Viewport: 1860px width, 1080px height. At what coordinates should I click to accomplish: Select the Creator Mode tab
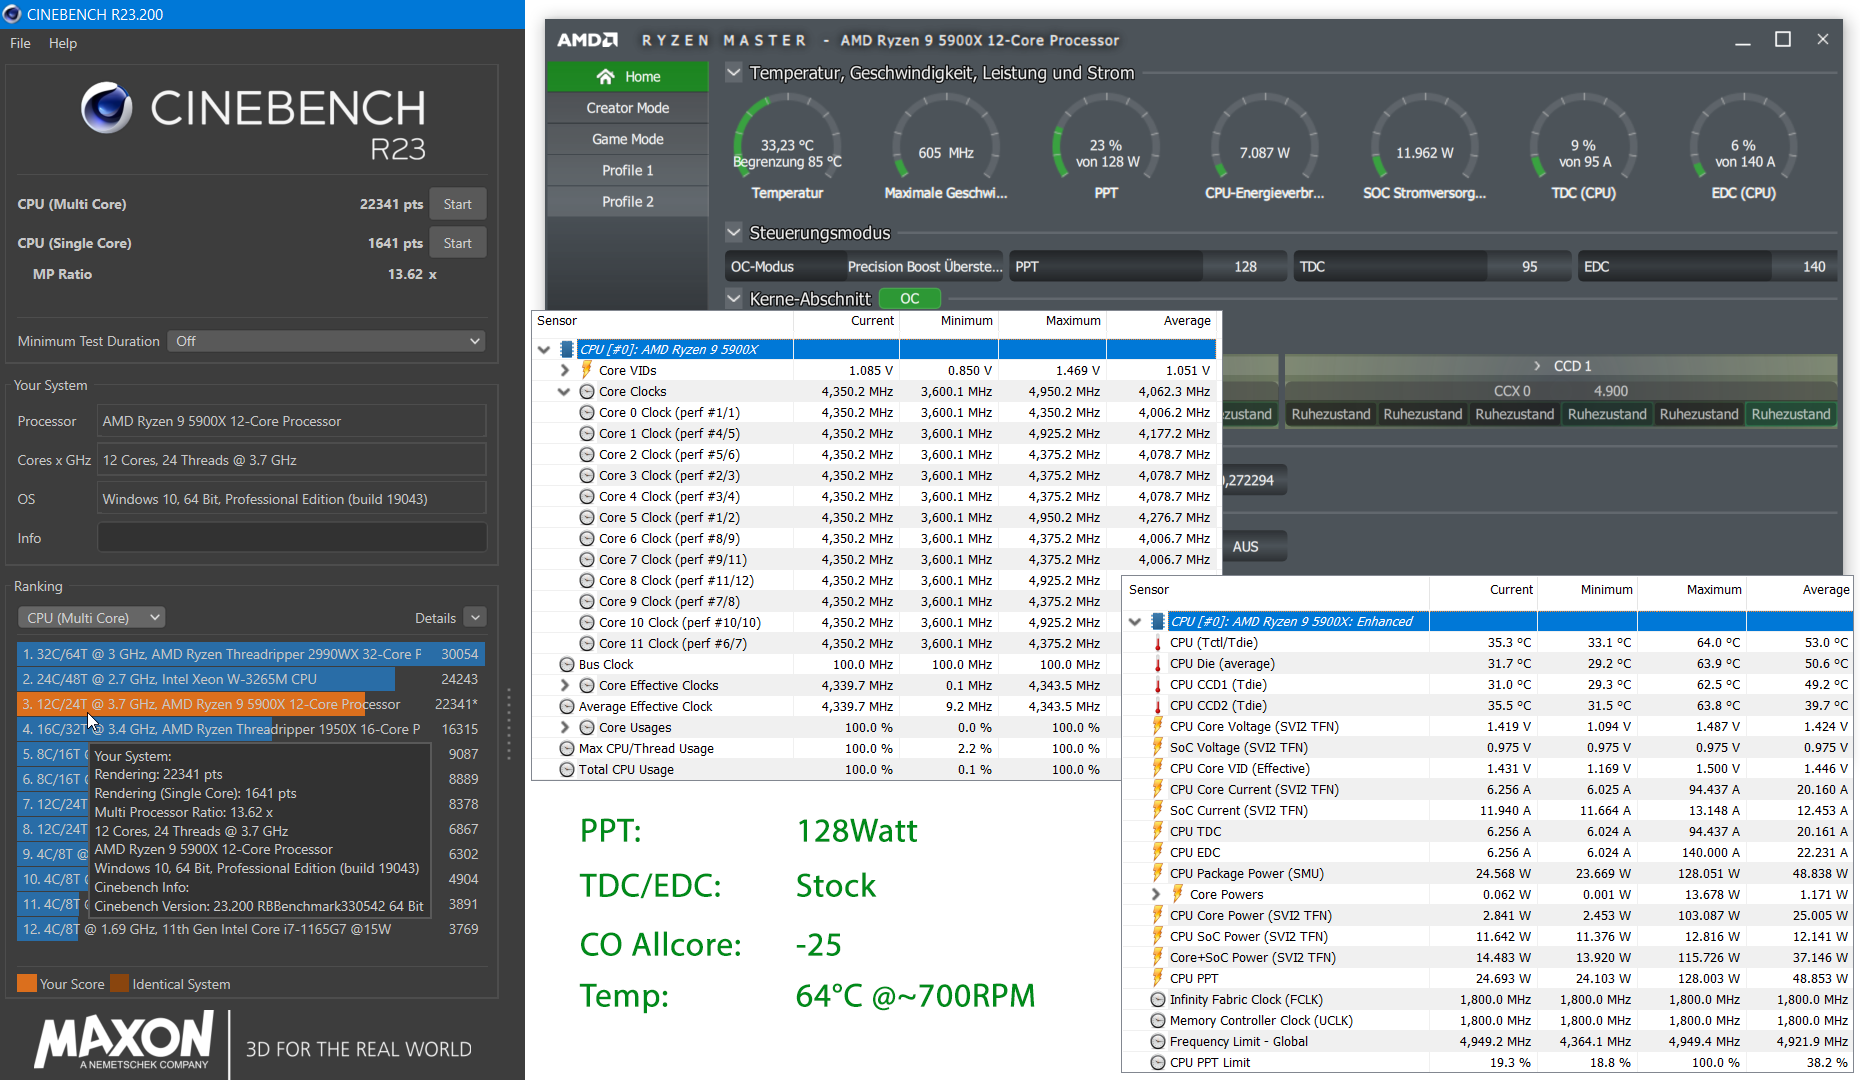628,108
